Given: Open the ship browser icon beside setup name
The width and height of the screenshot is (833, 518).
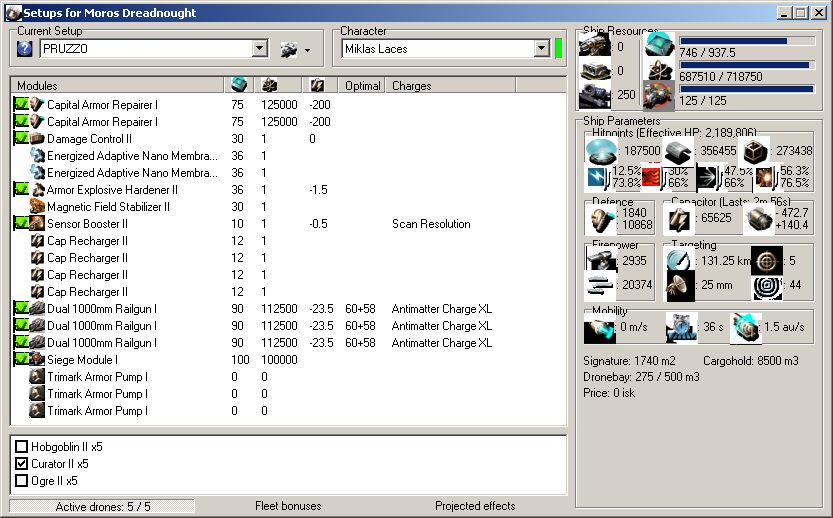Looking at the screenshot, I should 289,50.
